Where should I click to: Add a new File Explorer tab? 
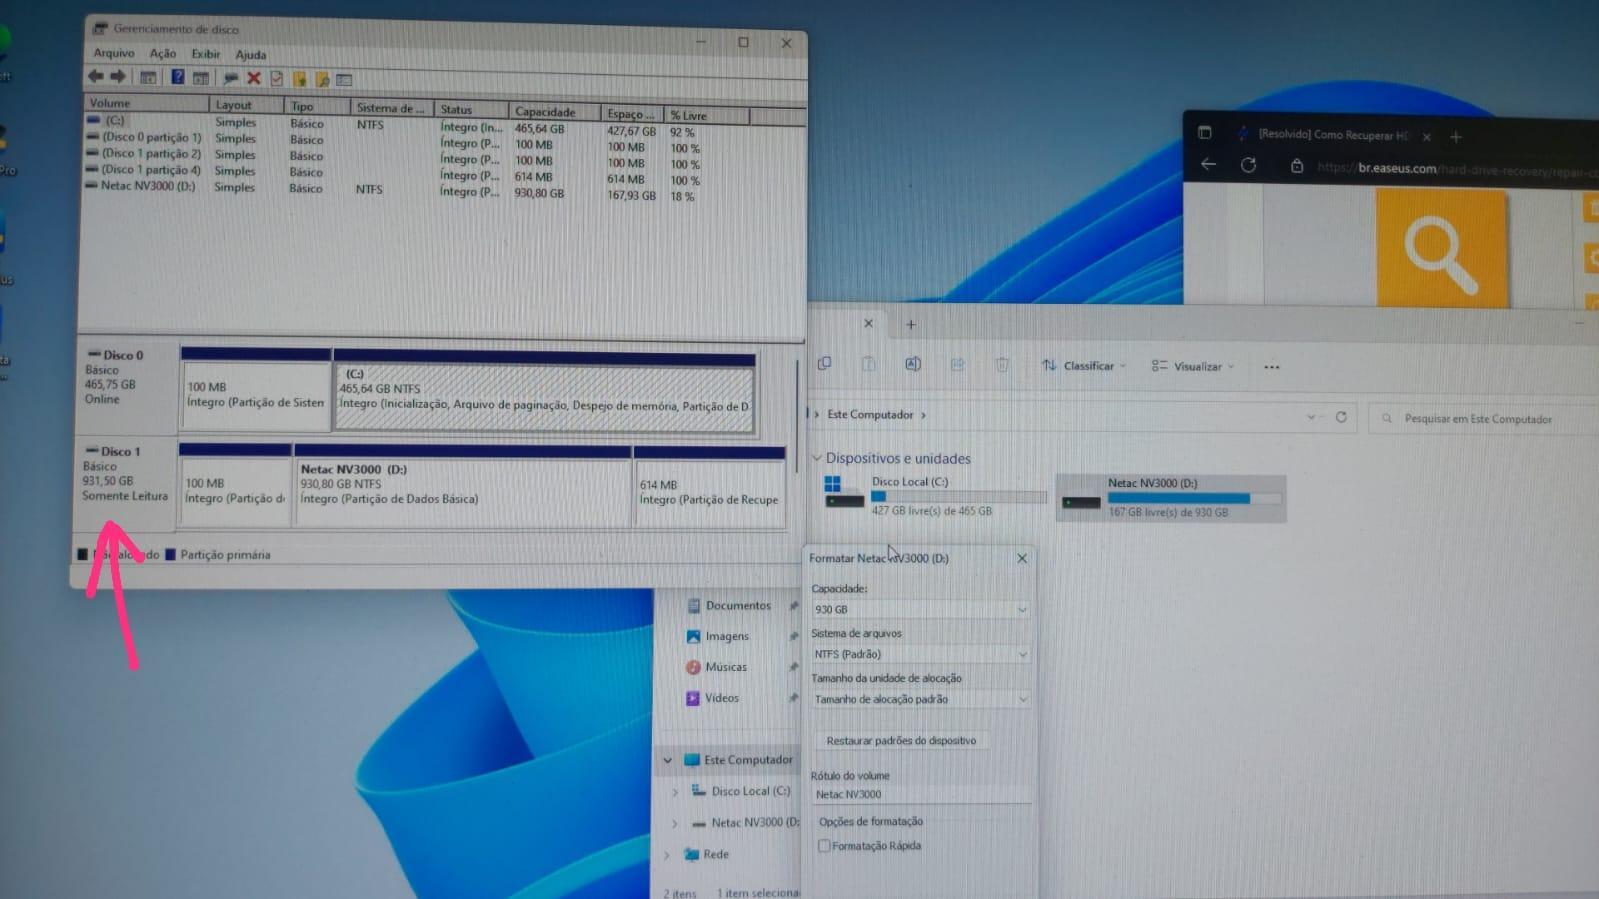coord(910,324)
